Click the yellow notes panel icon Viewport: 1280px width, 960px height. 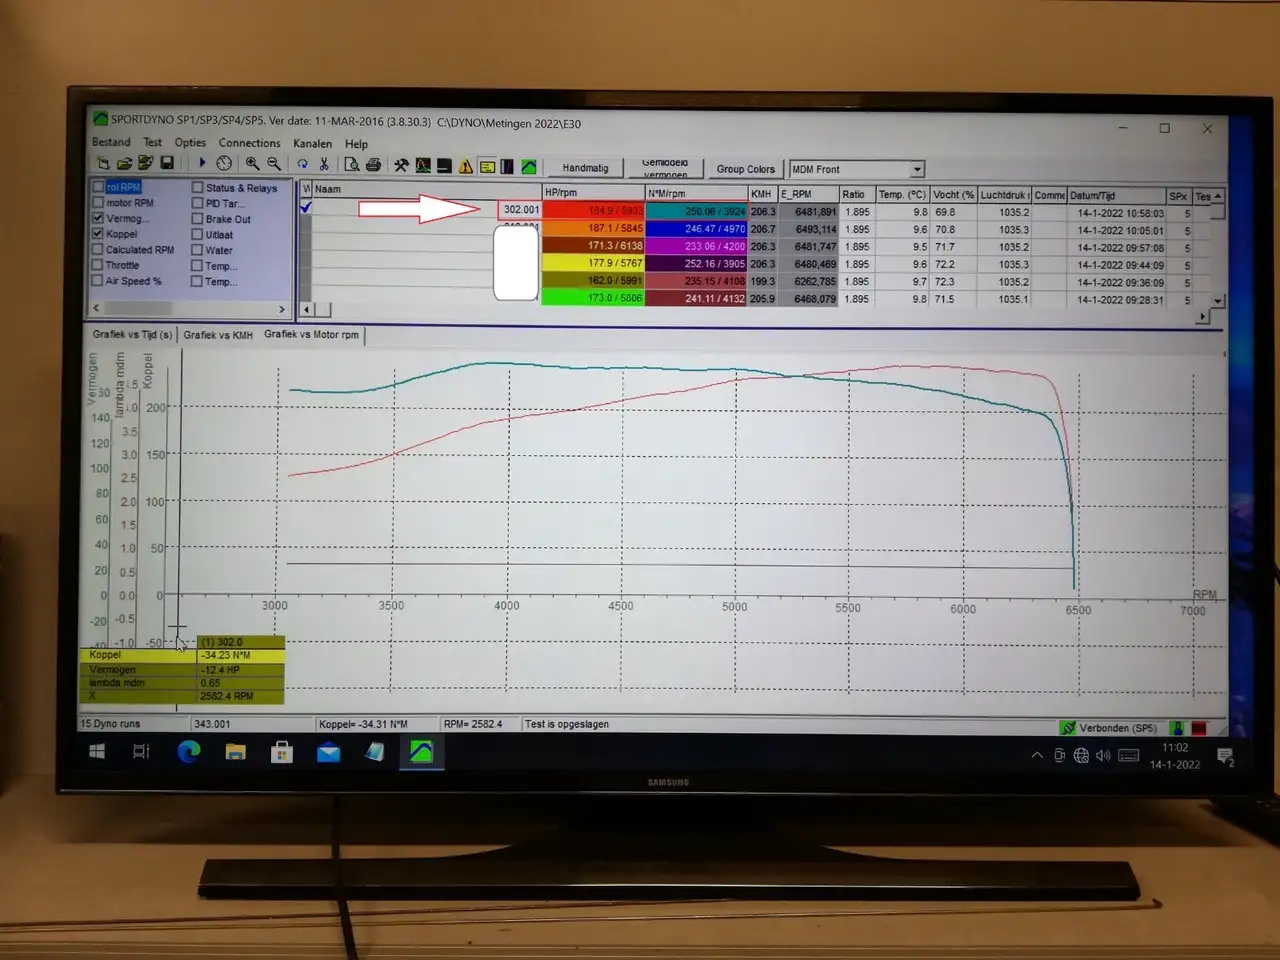coord(487,167)
